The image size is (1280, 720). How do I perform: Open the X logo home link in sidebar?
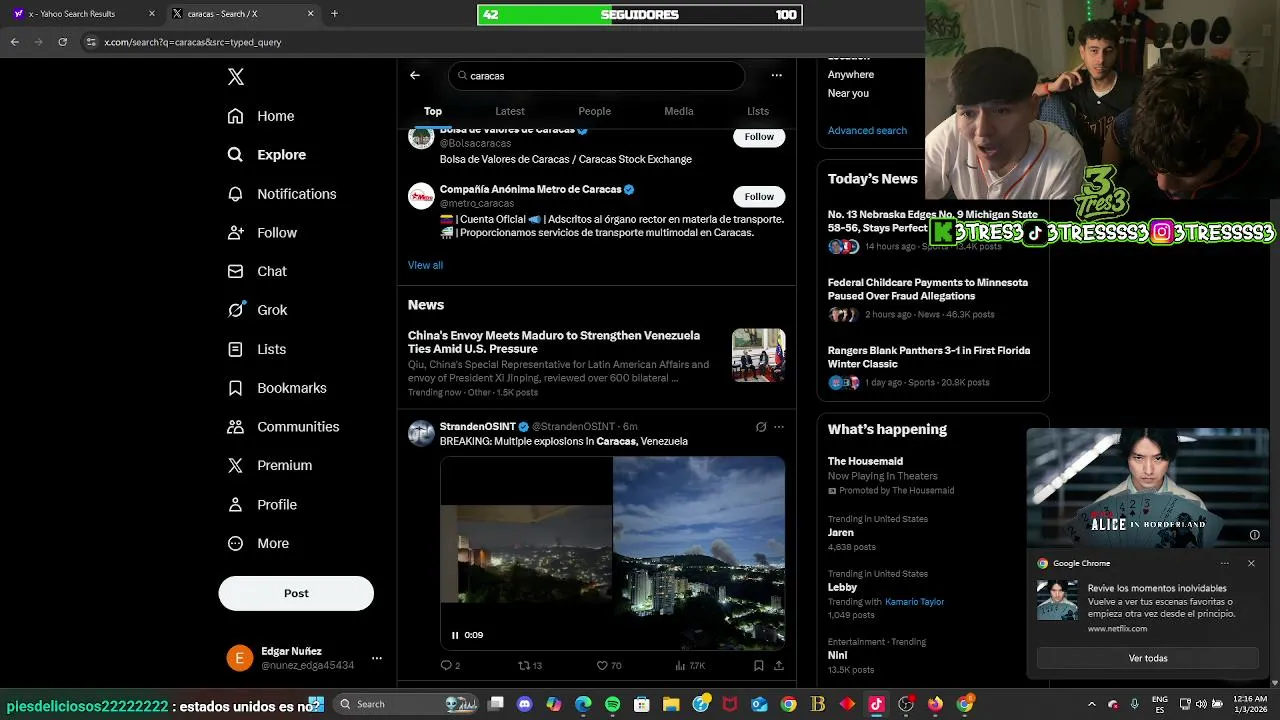(236, 77)
